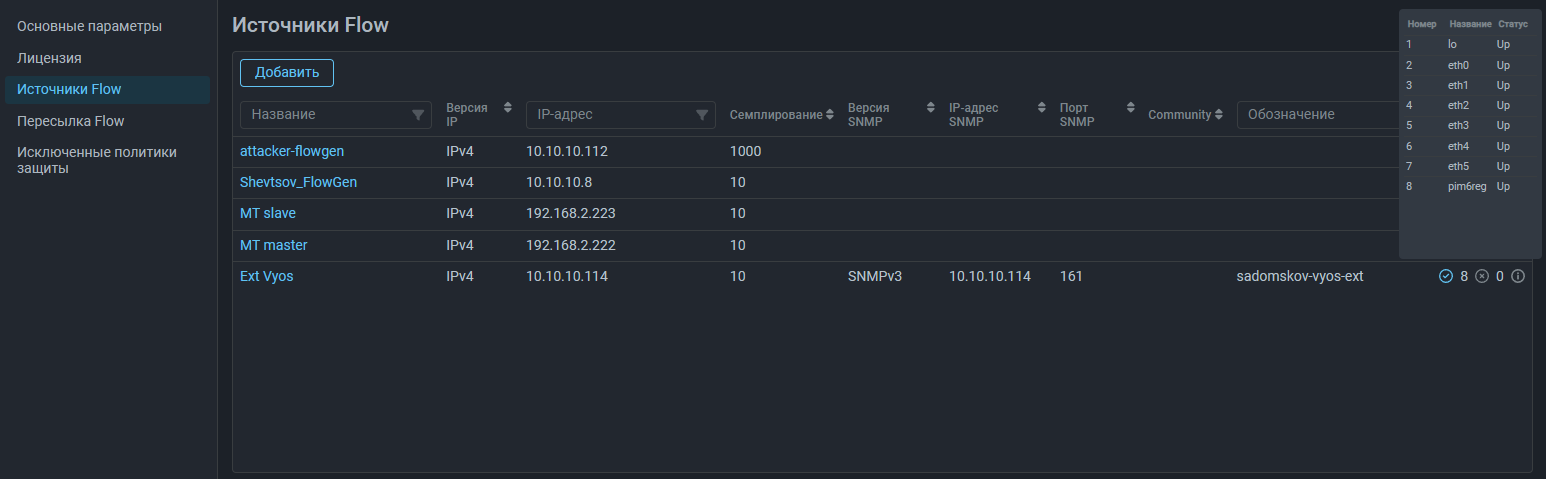Click the MT master source link
This screenshot has width=1546, height=479.
[273, 245]
